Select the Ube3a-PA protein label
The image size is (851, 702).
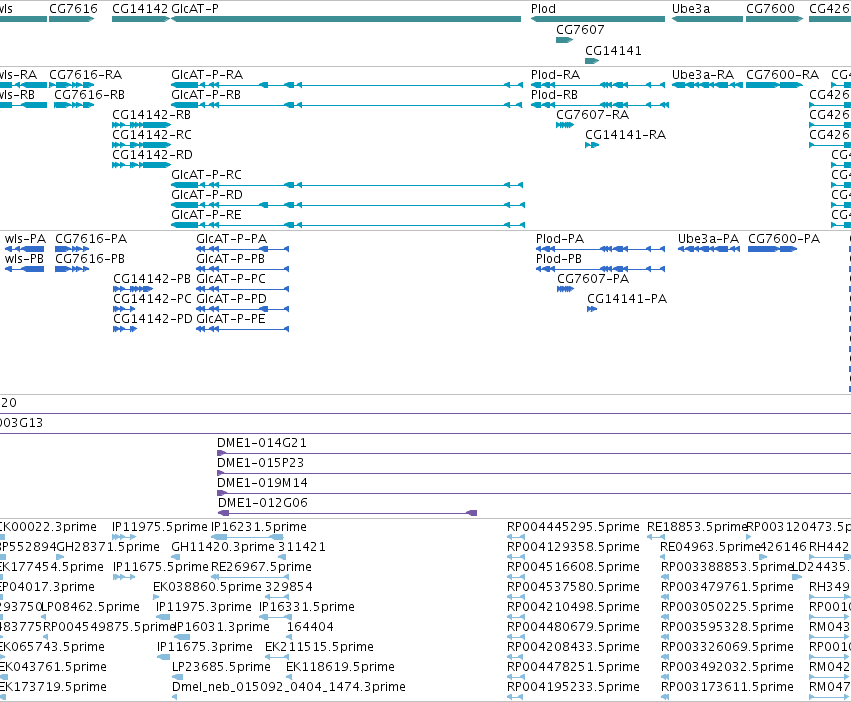click(709, 239)
